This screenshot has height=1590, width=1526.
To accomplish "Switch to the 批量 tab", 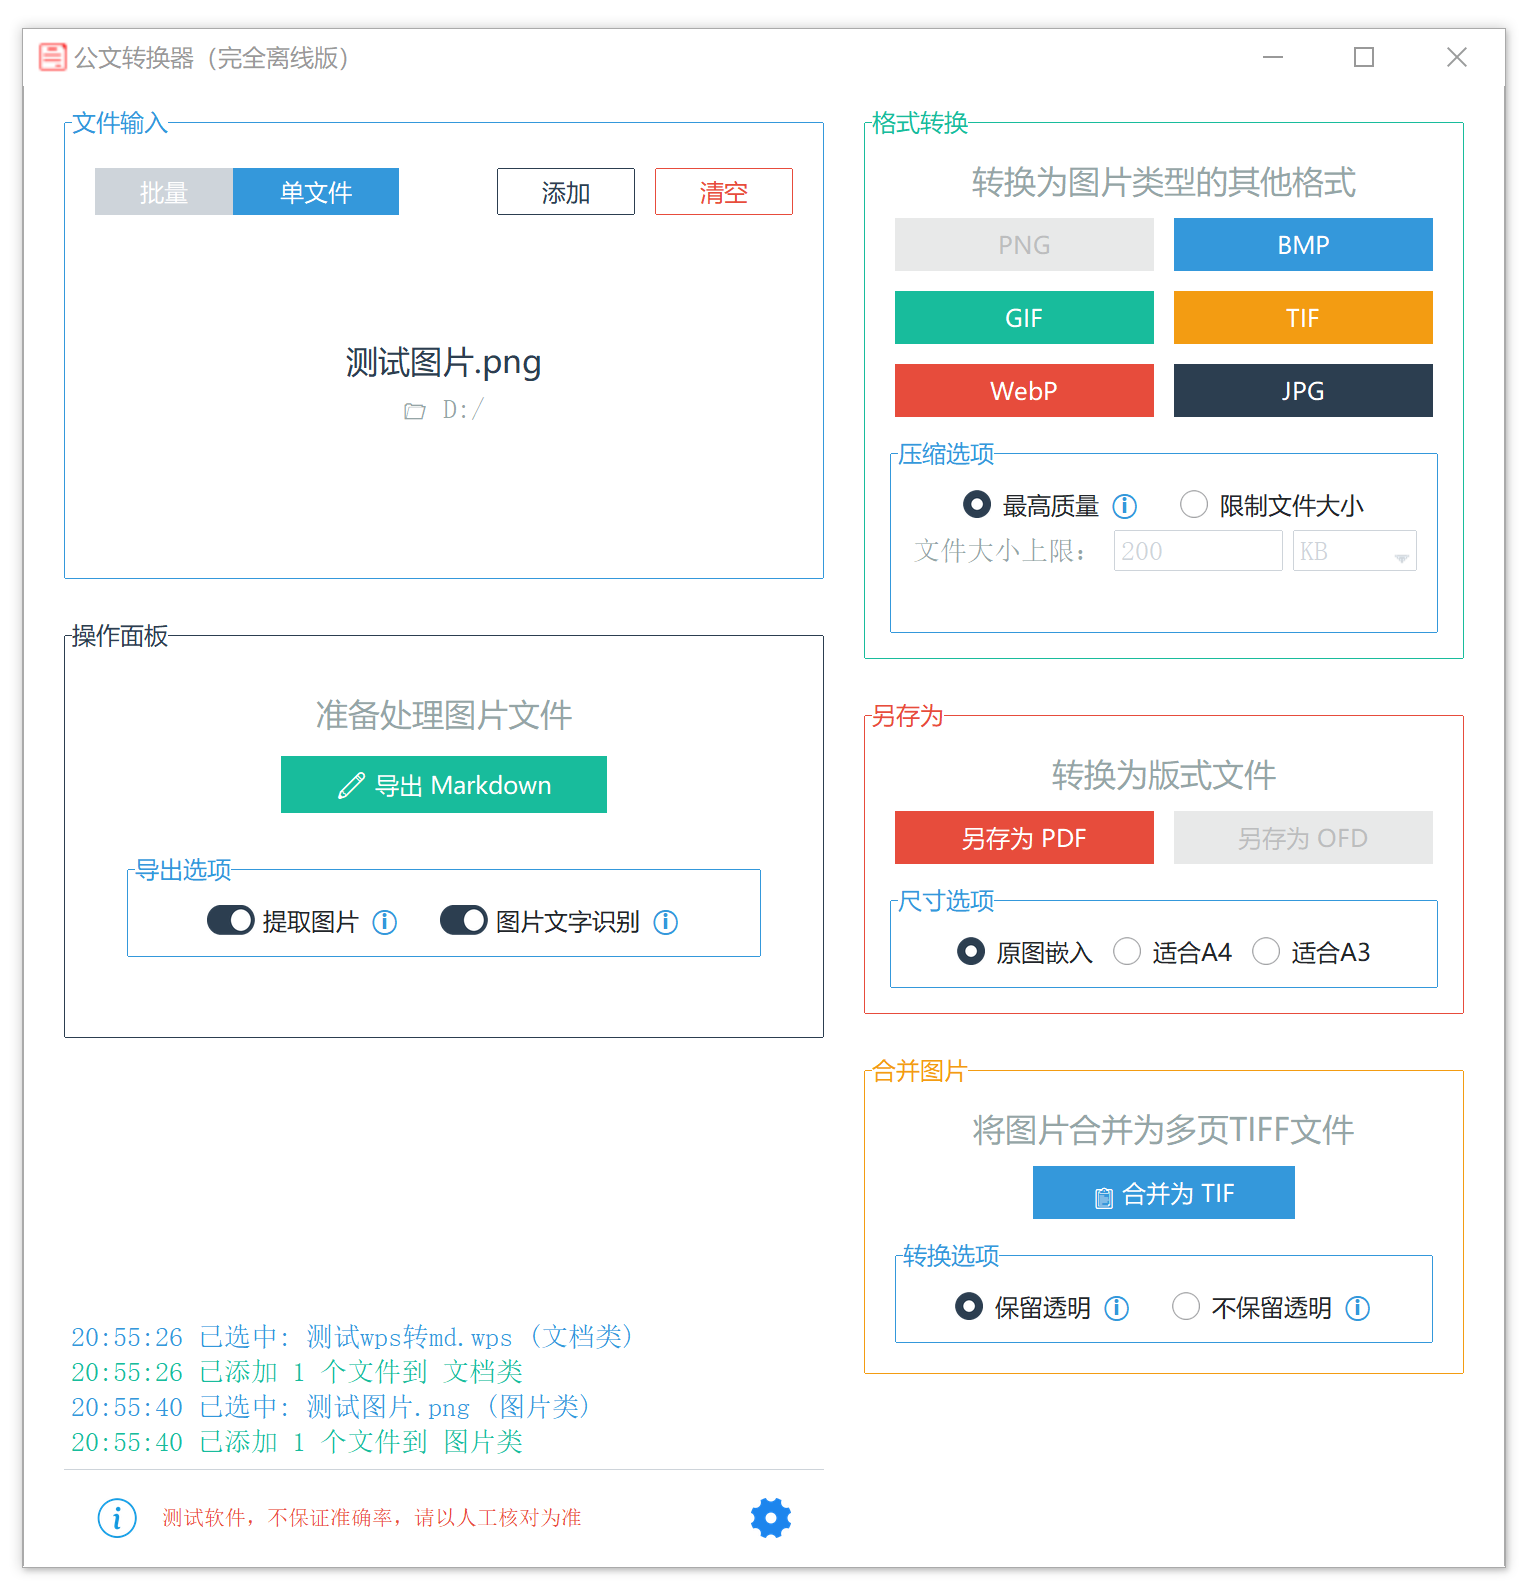I will click(164, 192).
